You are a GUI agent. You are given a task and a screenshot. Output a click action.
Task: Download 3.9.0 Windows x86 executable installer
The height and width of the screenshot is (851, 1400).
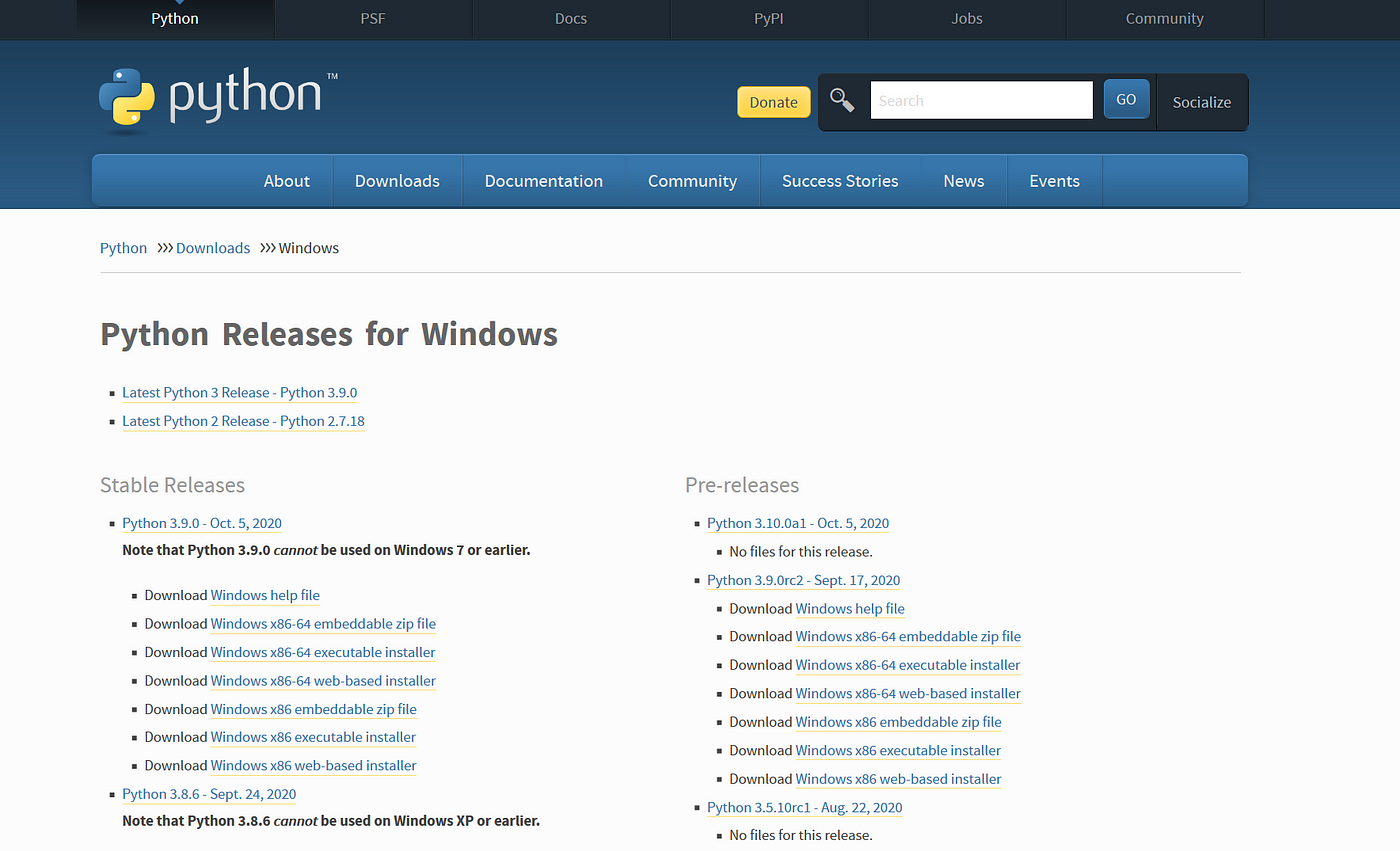313,737
